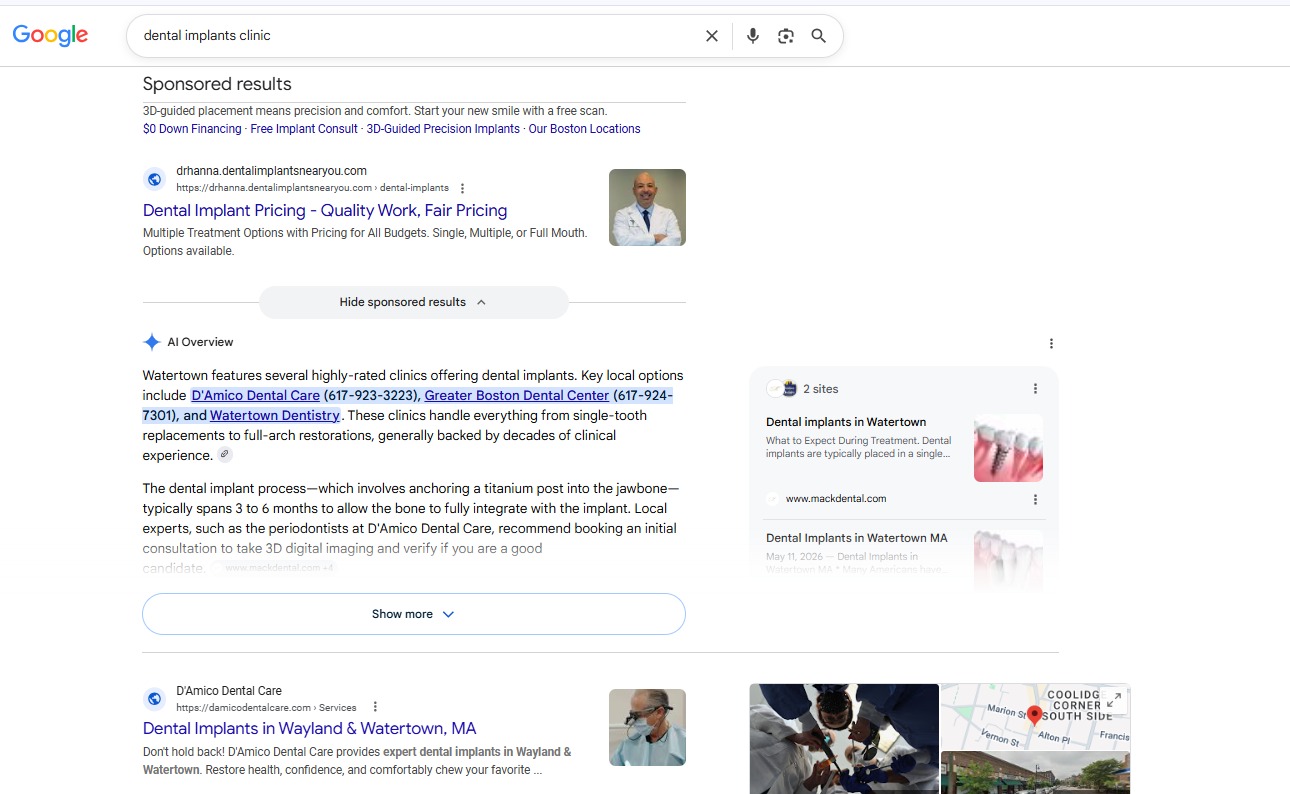Click the red map location pin
The height and width of the screenshot is (794, 1290).
click(1035, 715)
